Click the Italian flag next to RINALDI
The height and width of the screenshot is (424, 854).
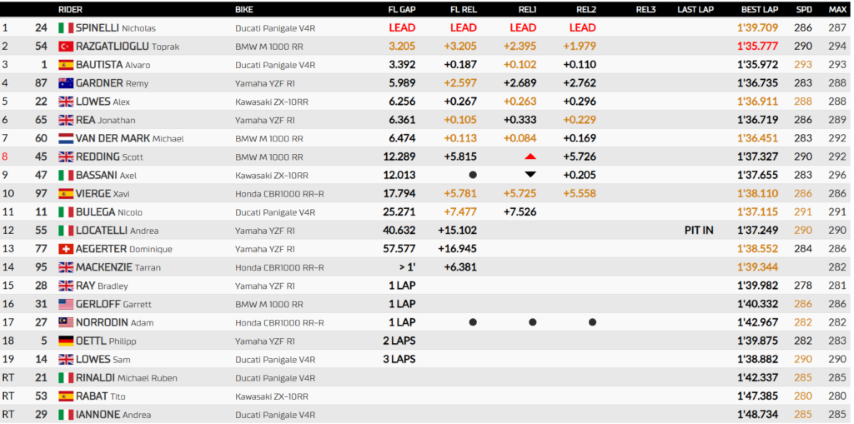click(x=66, y=378)
